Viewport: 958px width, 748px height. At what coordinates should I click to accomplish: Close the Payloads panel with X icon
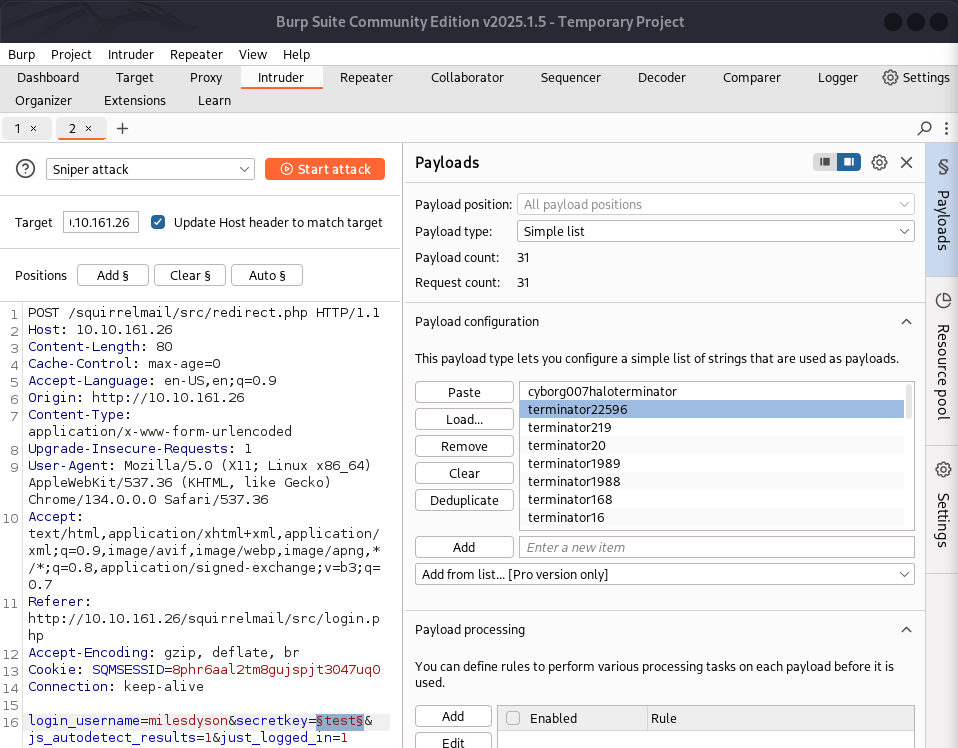tap(907, 163)
